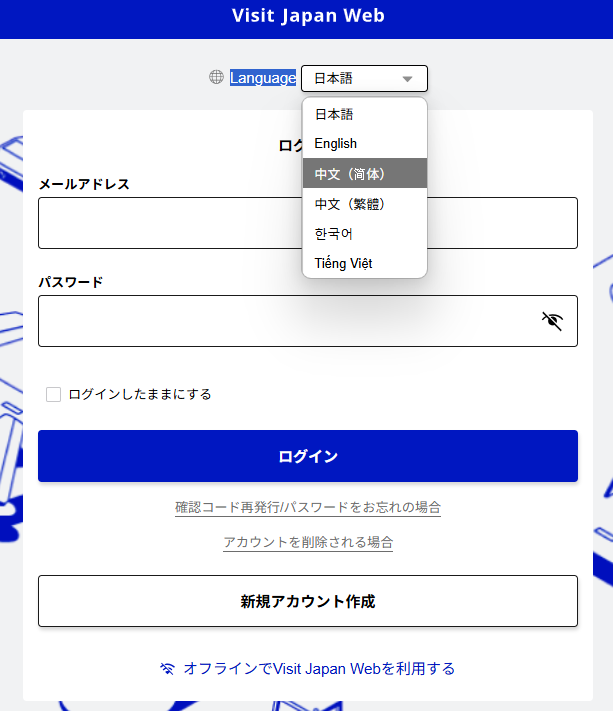This screenshot has width=613, height=711.
Task: Click the offline wifi-off icon
Action: 167,669
